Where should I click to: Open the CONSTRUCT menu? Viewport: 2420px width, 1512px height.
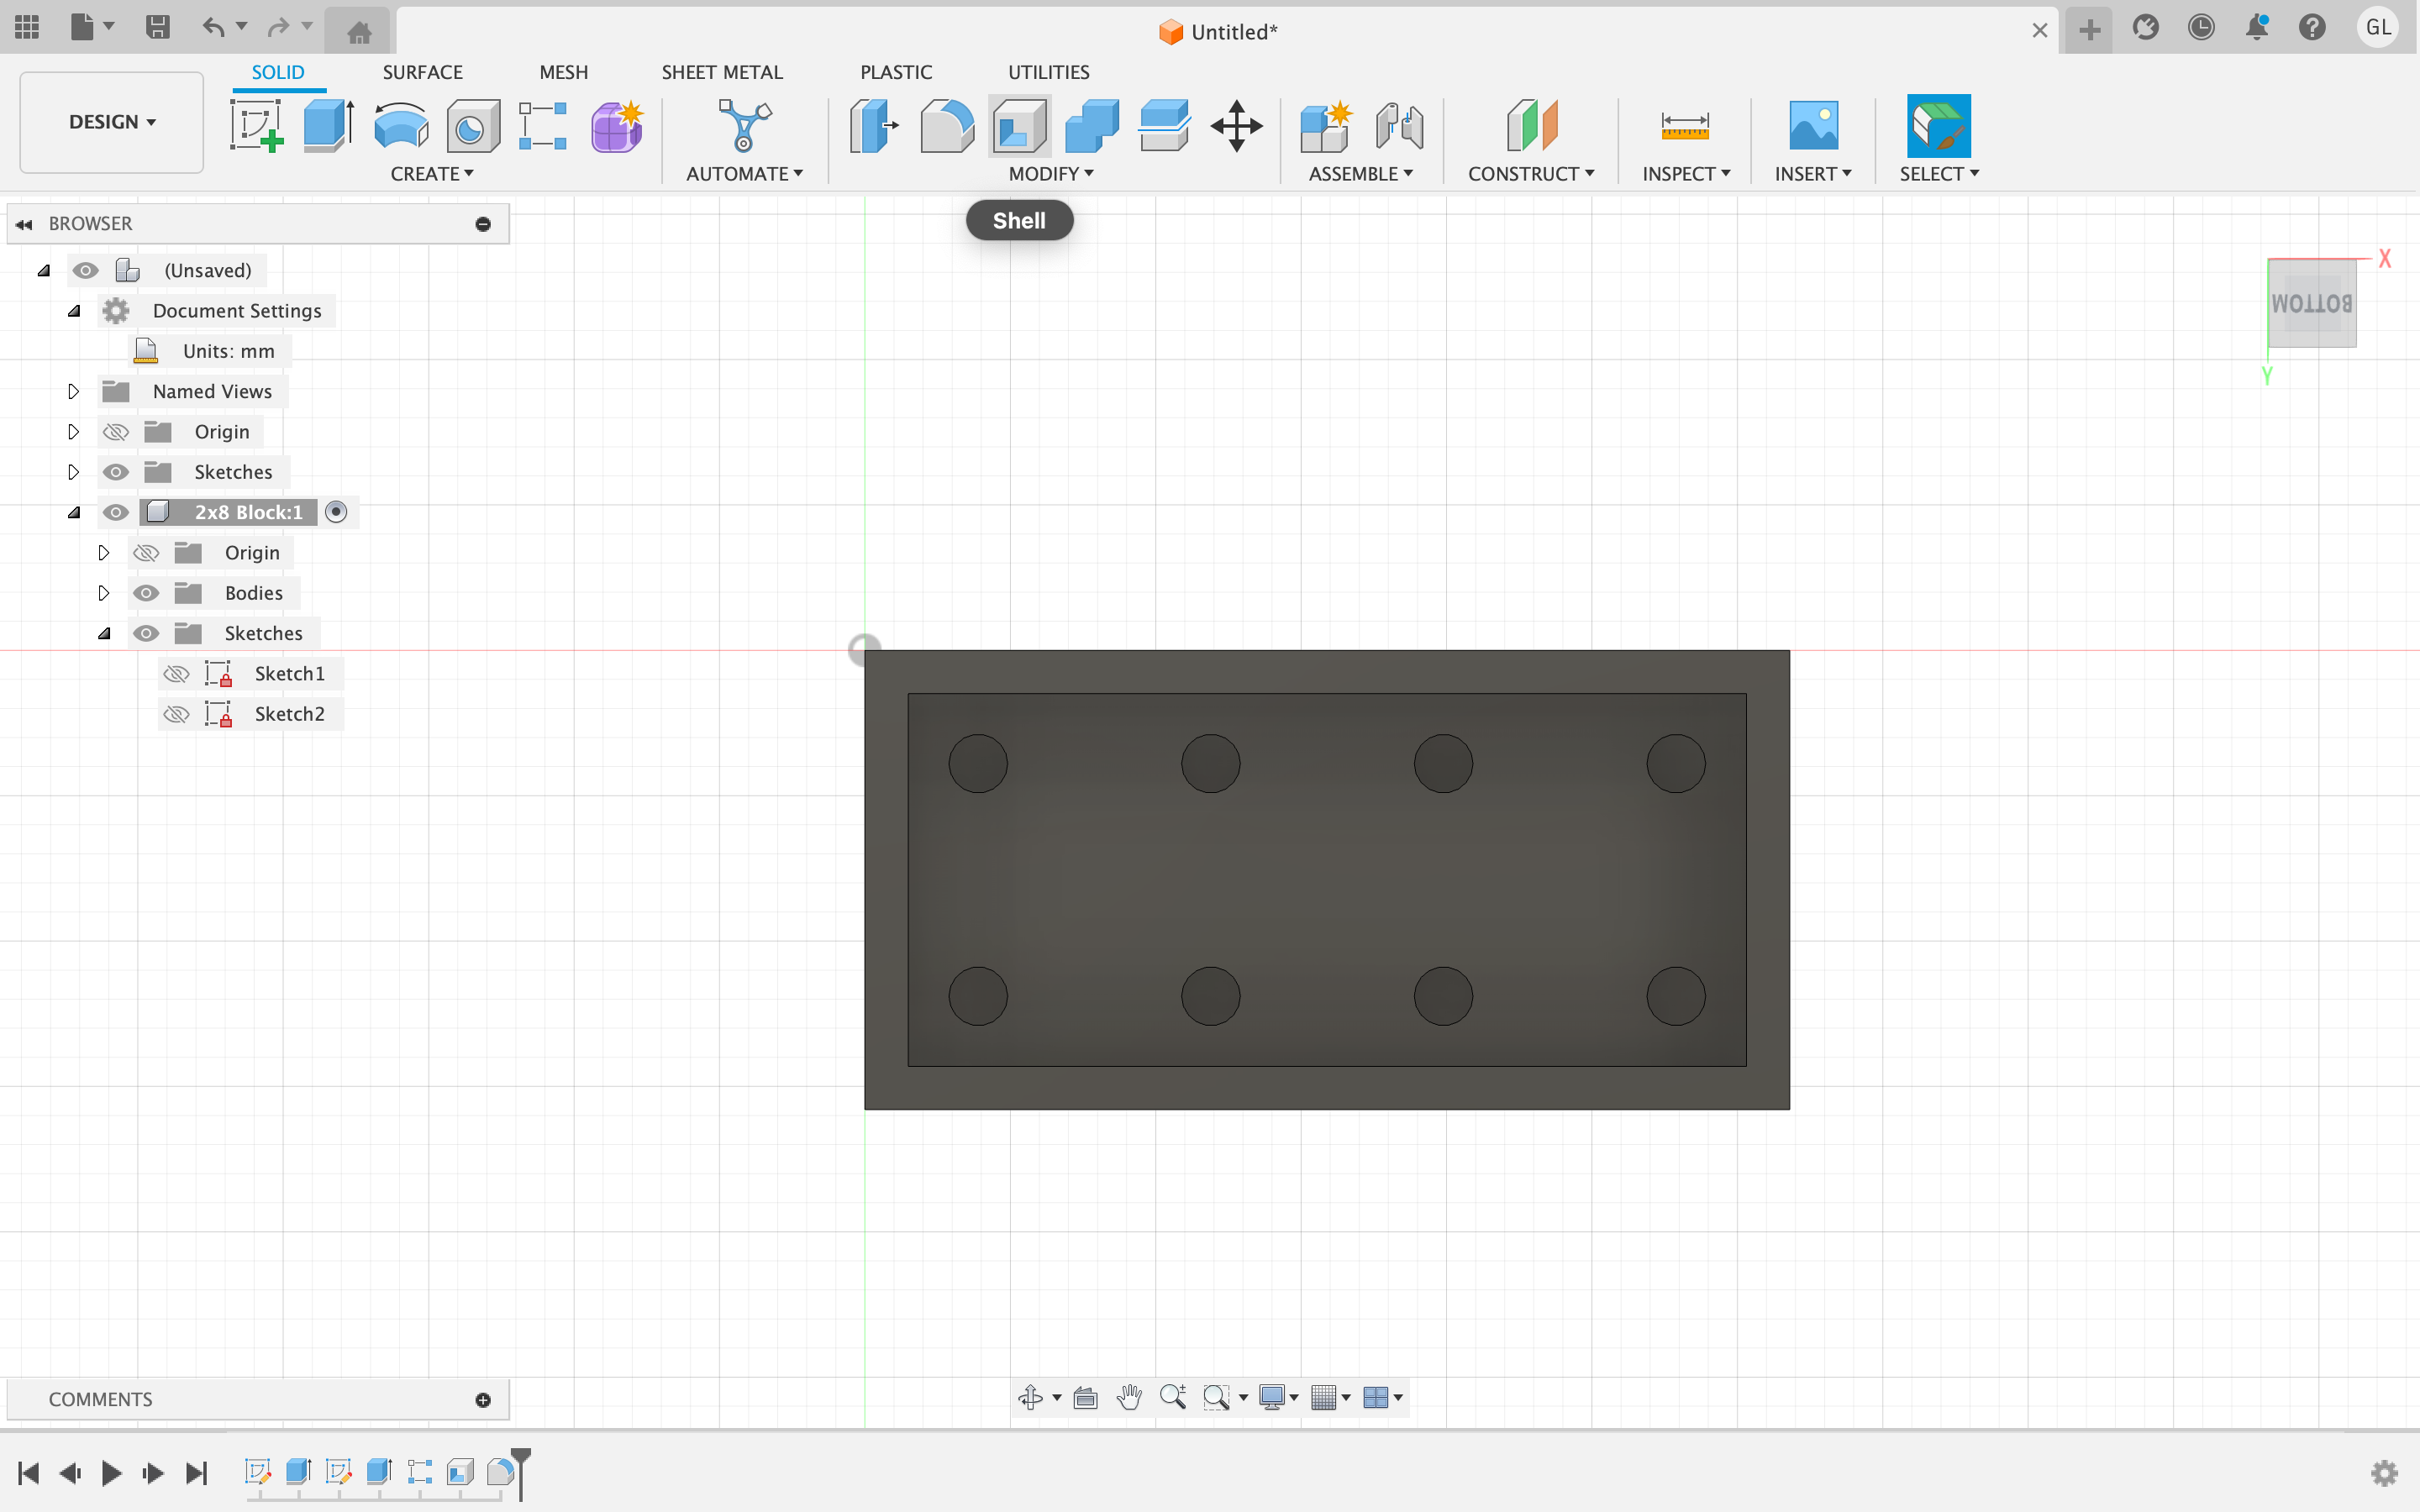point(1530,174)
